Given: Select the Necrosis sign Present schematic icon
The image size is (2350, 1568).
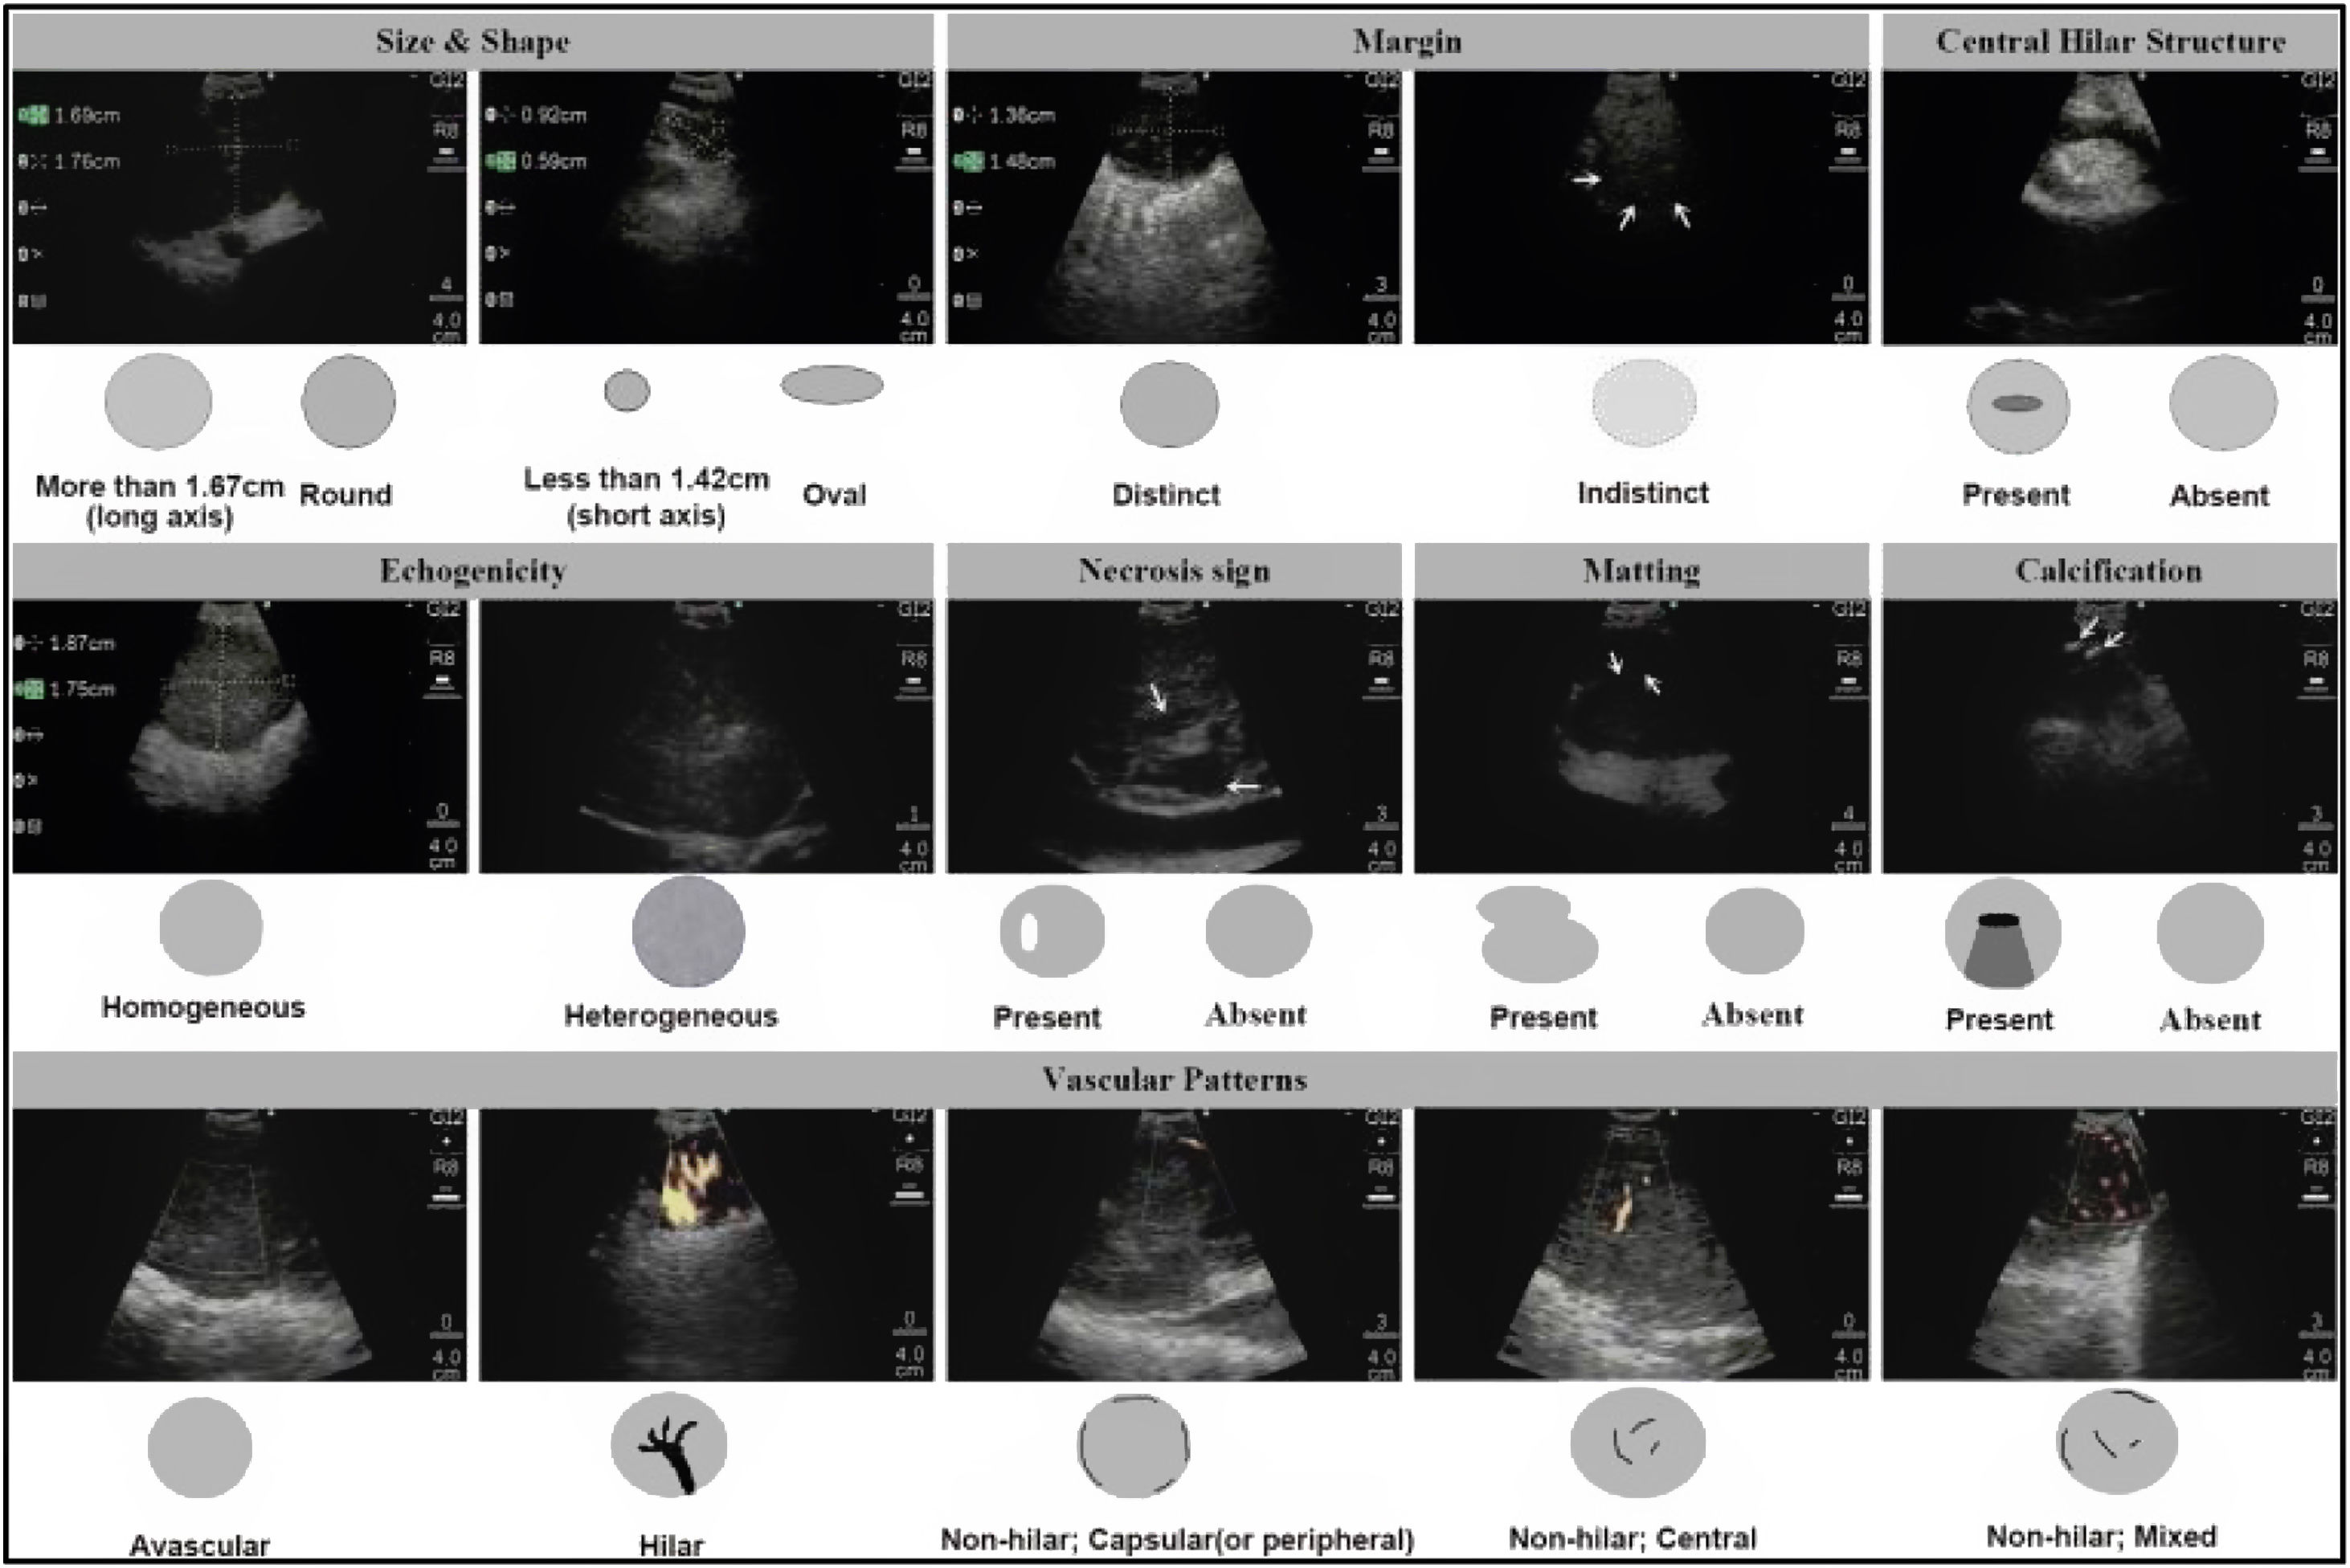Looking at the screenshot, I should [1051, 931].
